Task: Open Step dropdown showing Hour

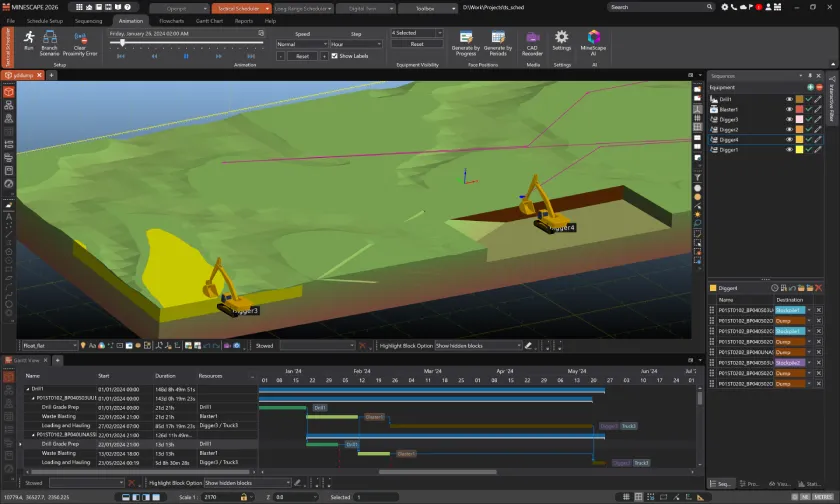Action: click(356, 44)
